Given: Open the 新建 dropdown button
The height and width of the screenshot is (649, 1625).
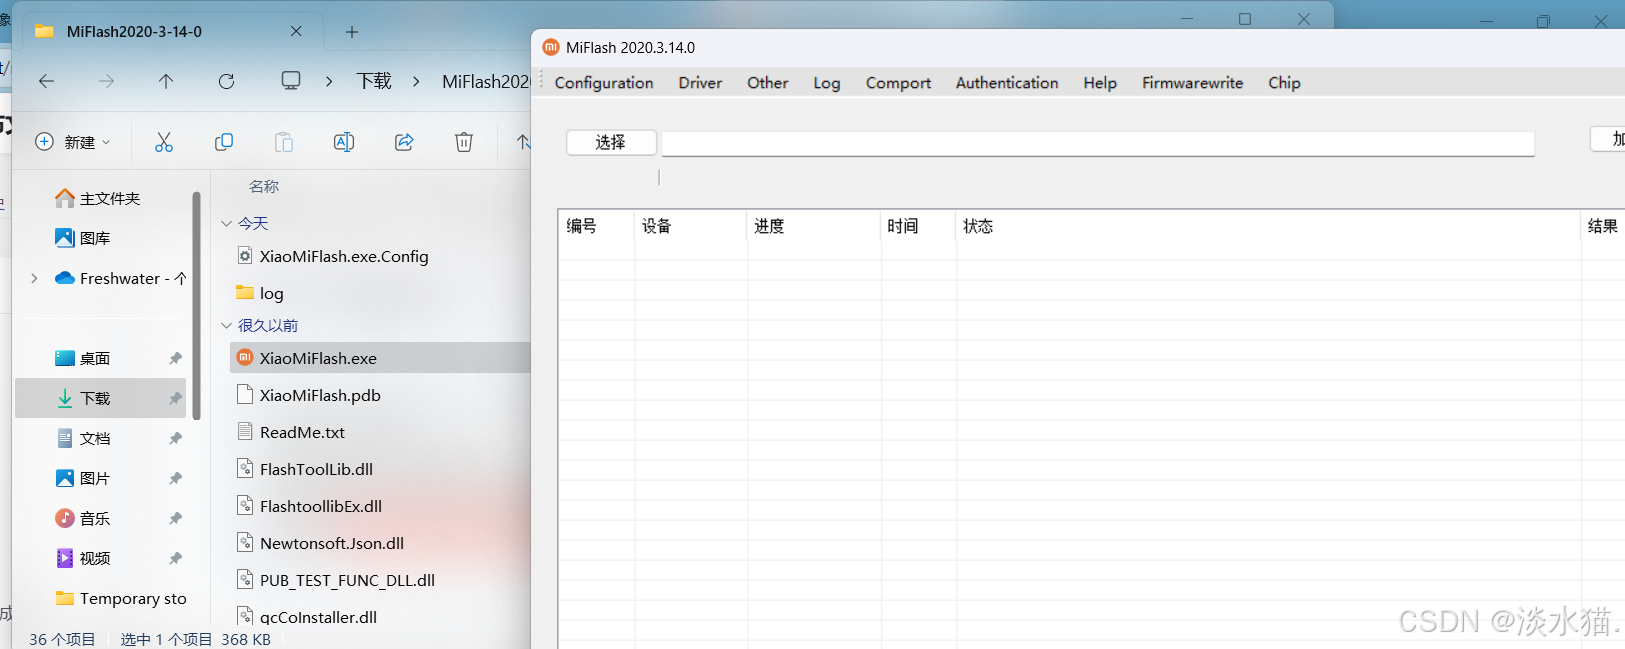Looking at the screenshot, I should click(72, 142).
